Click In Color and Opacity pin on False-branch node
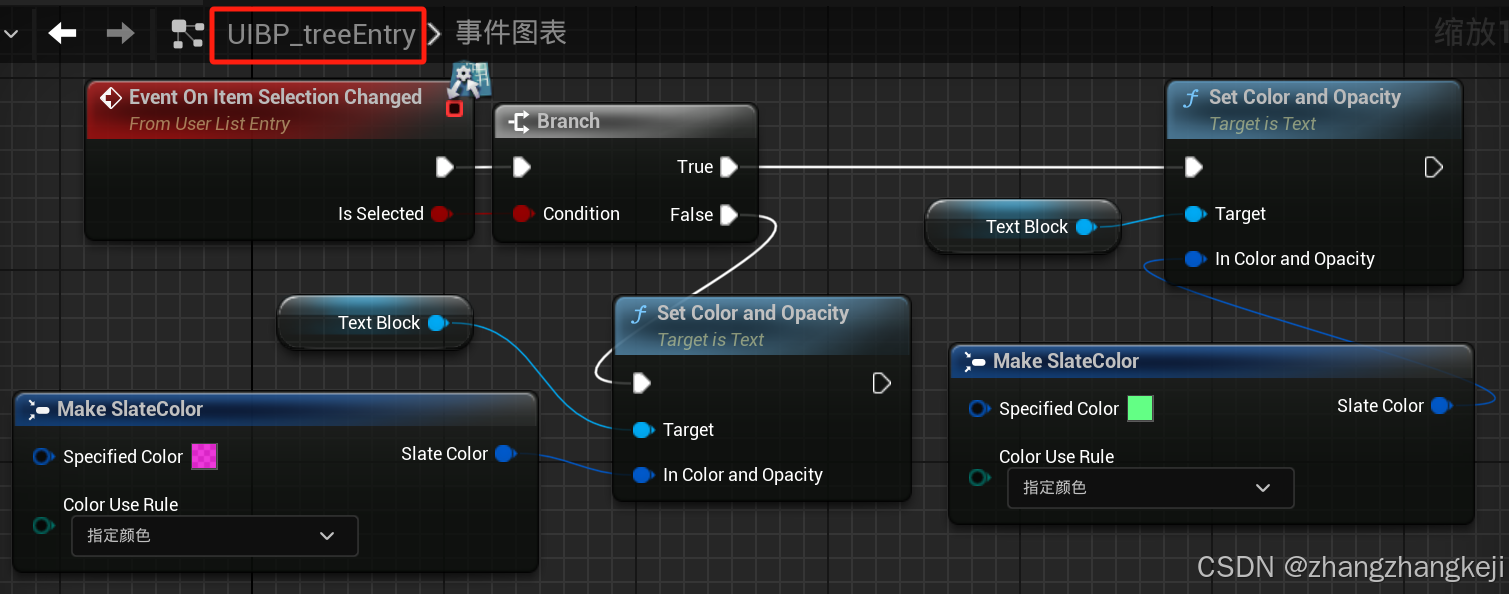Viewport: 1509px width, 594px height. click(x=642, y=475)
